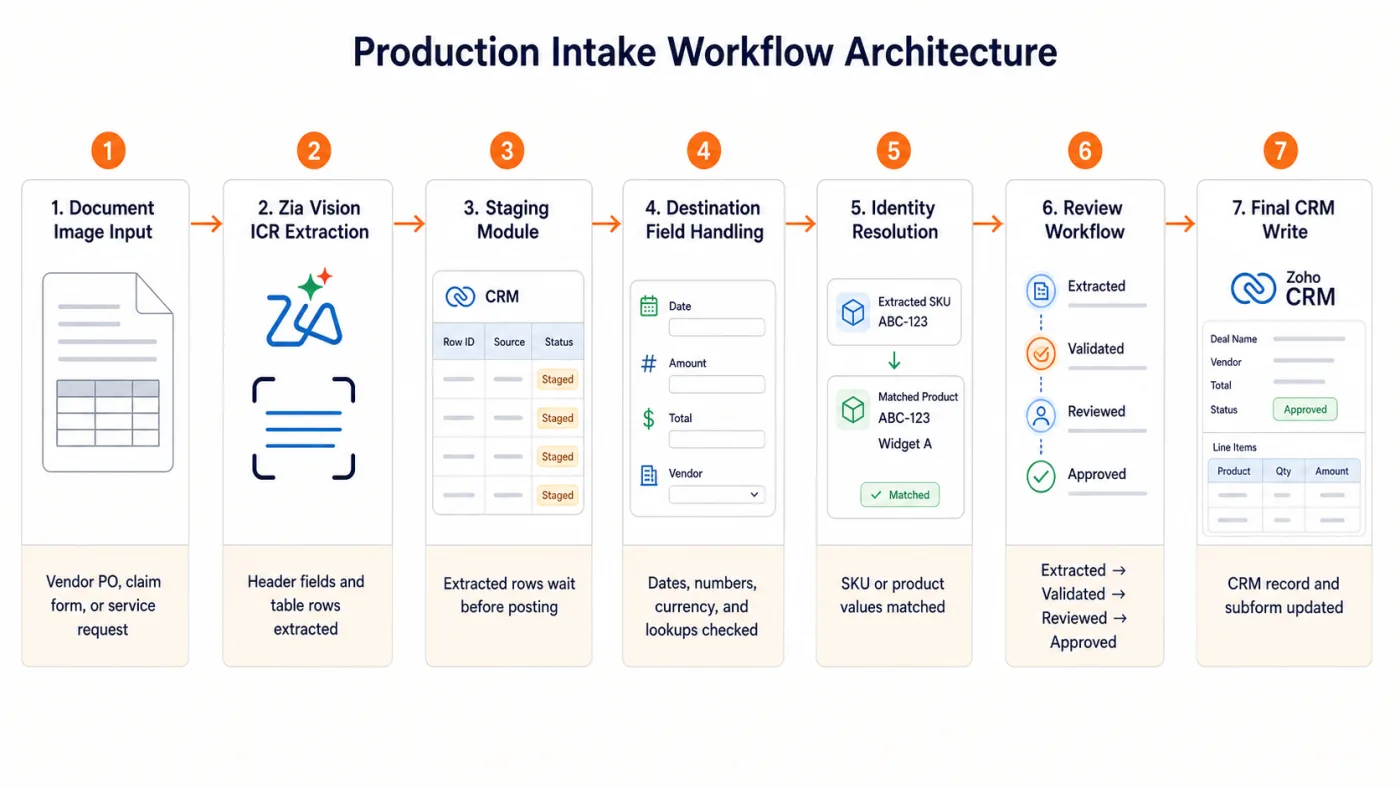Click the Qty column header
Screen dimensions: 1400x788
pos(1283,471)
